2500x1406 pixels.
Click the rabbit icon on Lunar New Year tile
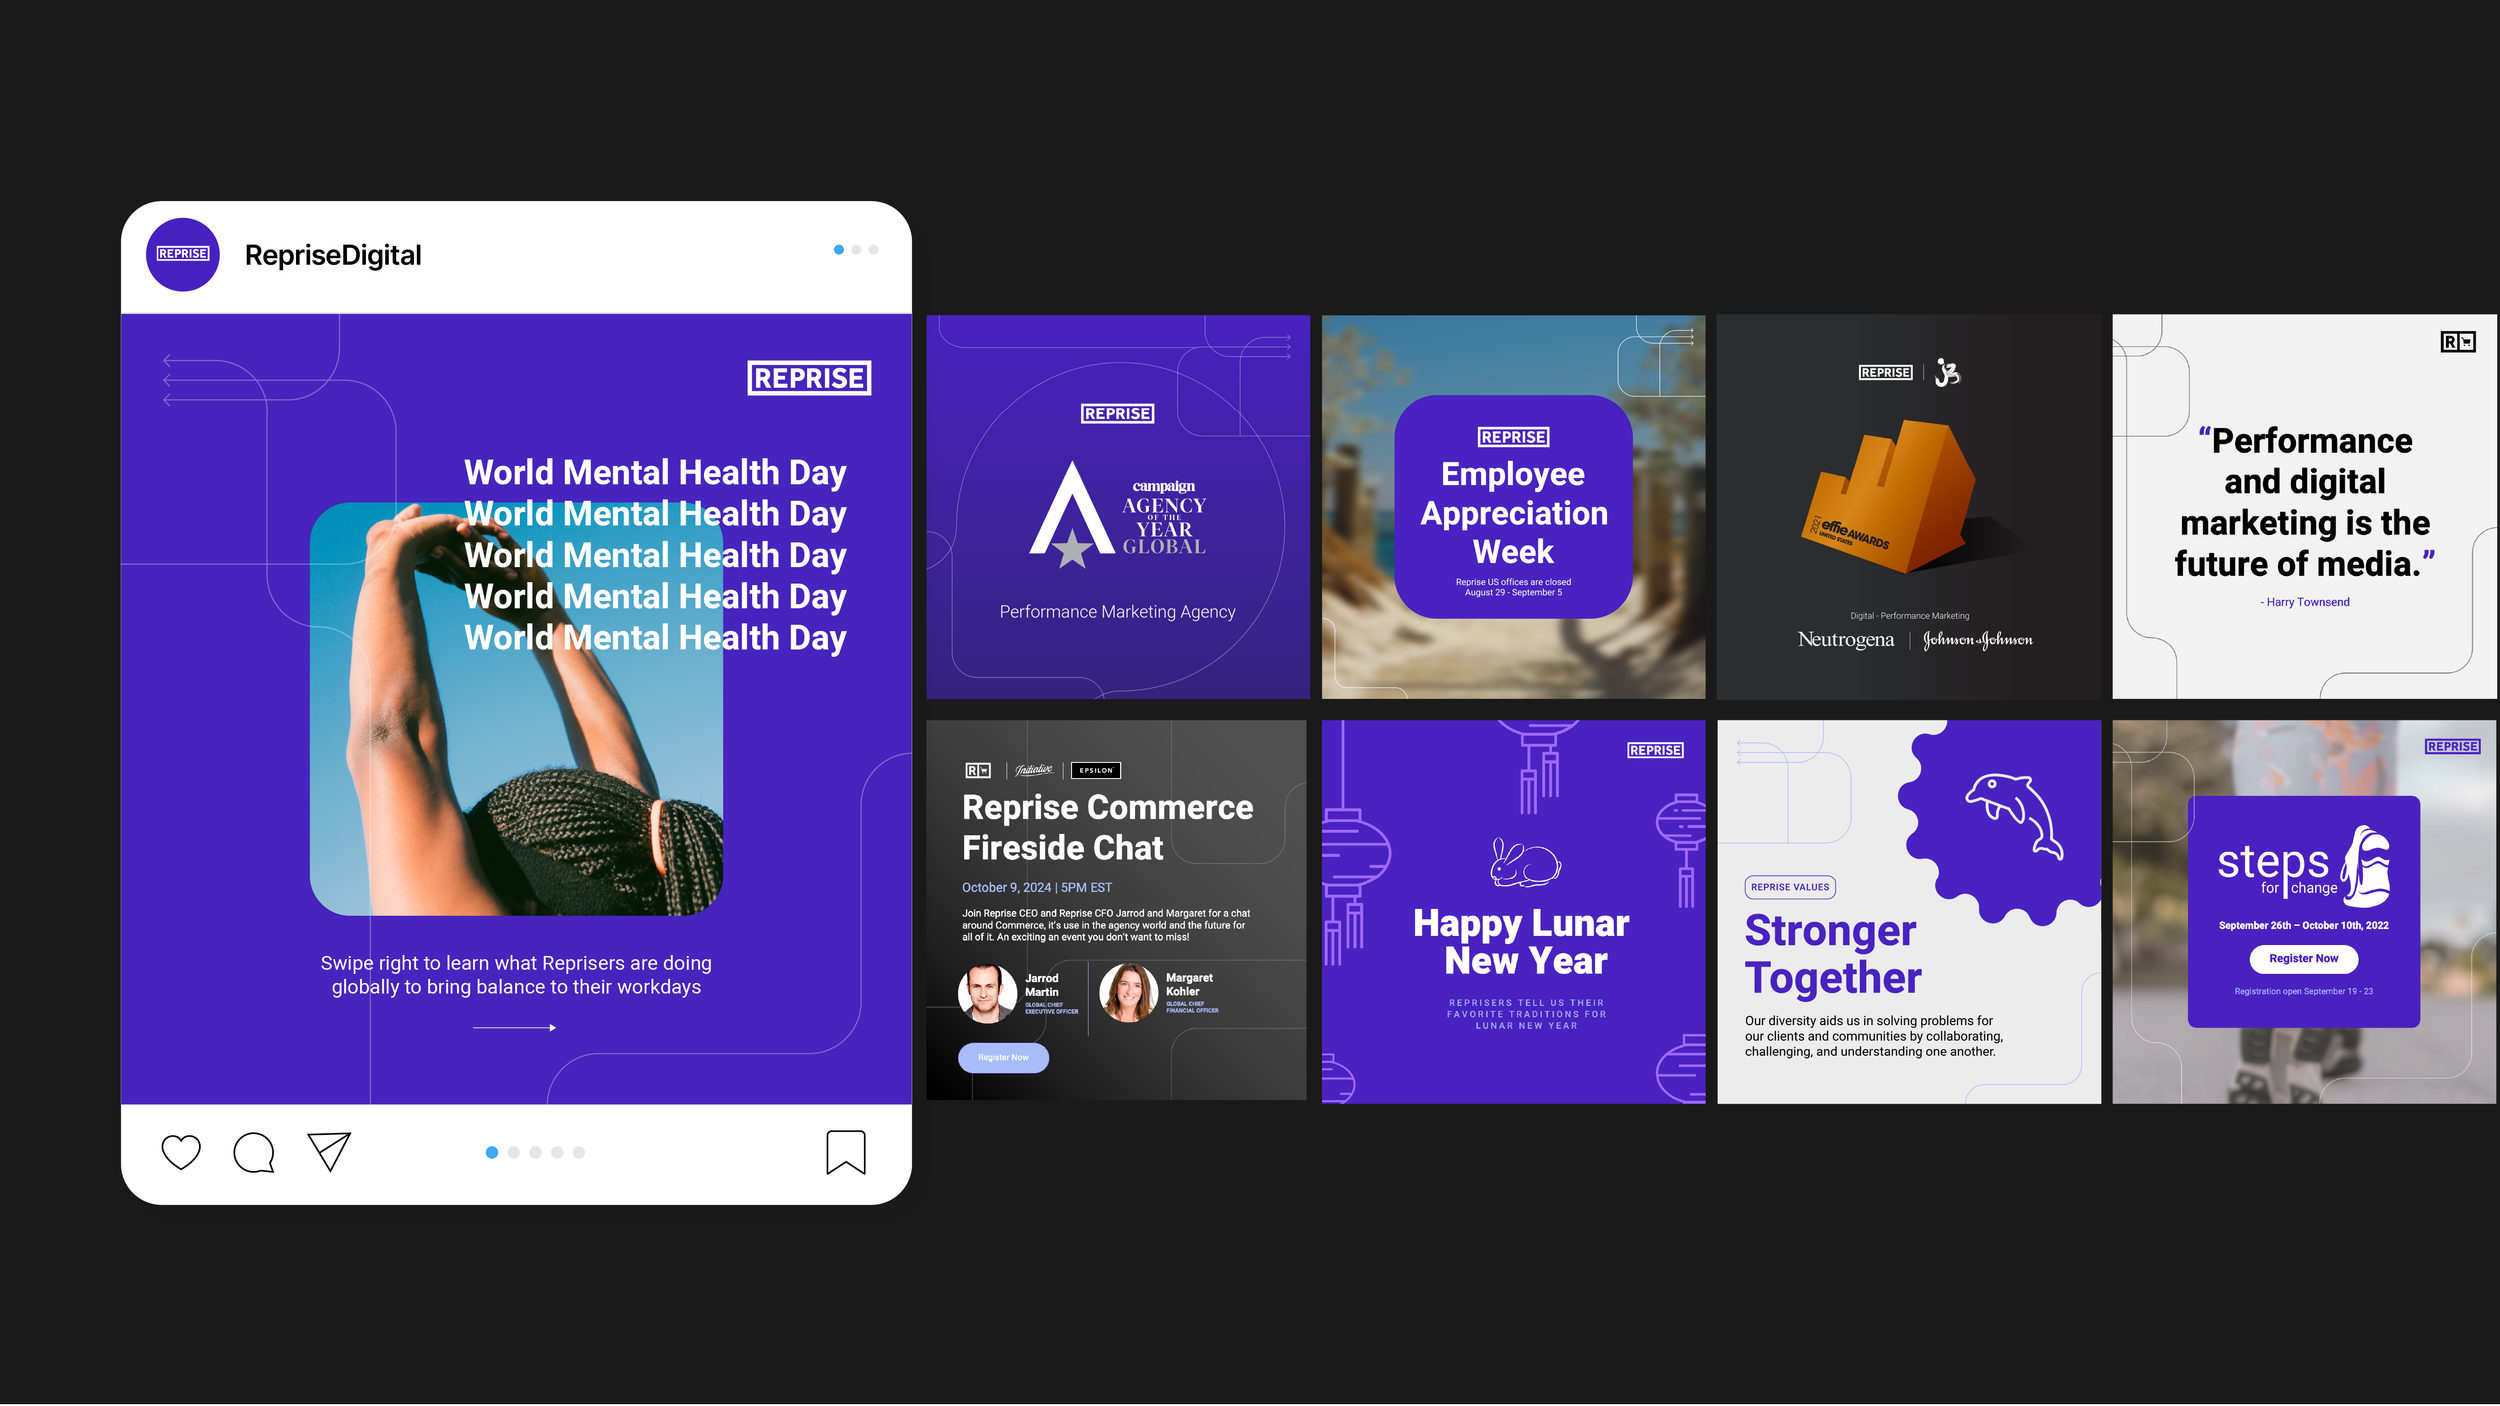(1524, 863)
